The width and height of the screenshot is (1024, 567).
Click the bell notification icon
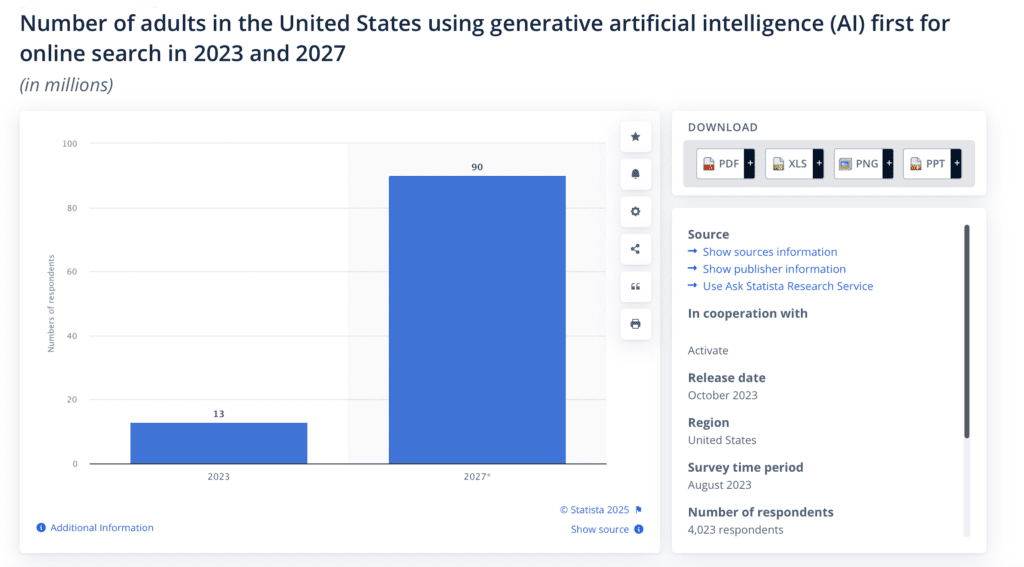click(x=635, y=174)
